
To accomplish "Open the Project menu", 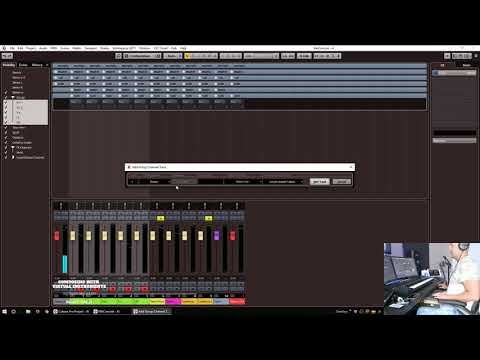I will pyautogui.click(x=31, y=48).
